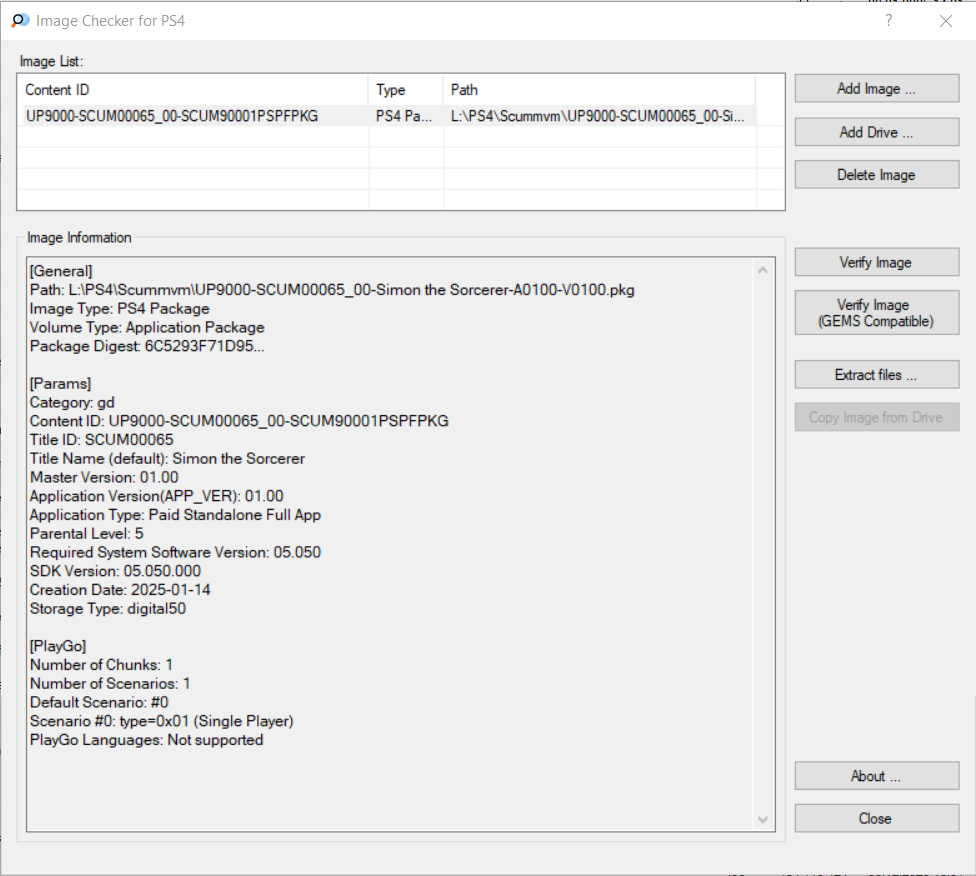Viewport: 976px width, 876px height.
Task: Click the 'Storage Type: digital50' line
Action: tap(108, 608)
